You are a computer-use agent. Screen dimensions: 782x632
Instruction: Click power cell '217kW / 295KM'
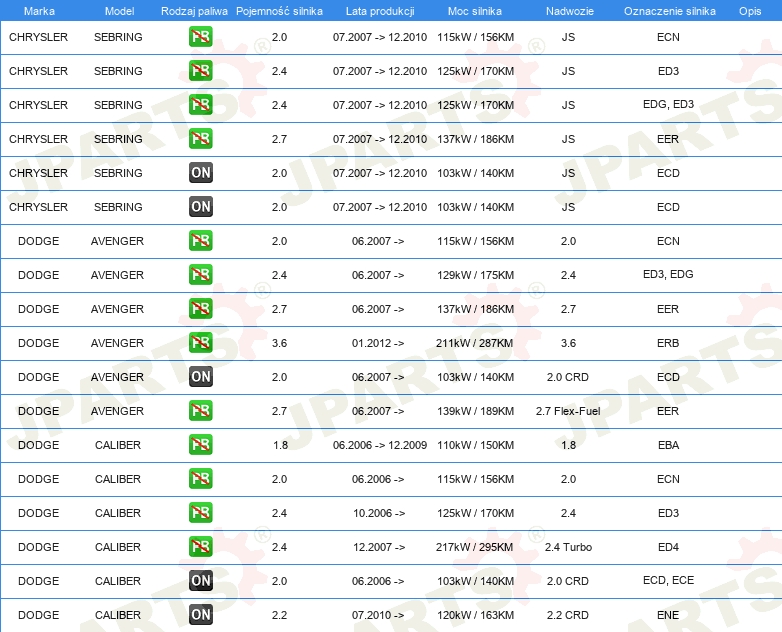(x=475, y=547)
